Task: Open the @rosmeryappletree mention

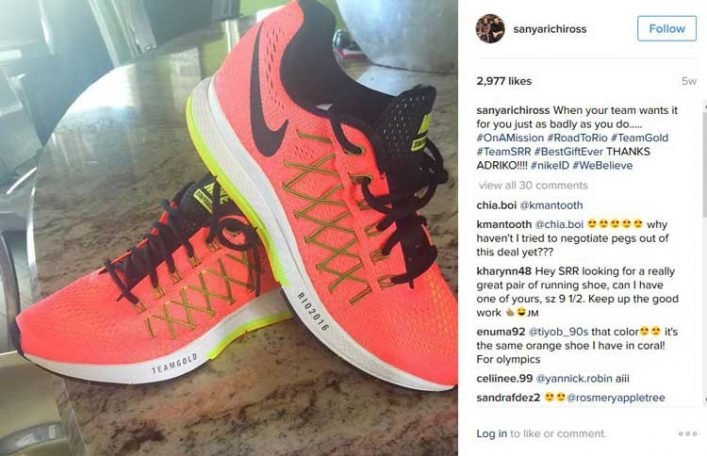Action: point(615,397)
